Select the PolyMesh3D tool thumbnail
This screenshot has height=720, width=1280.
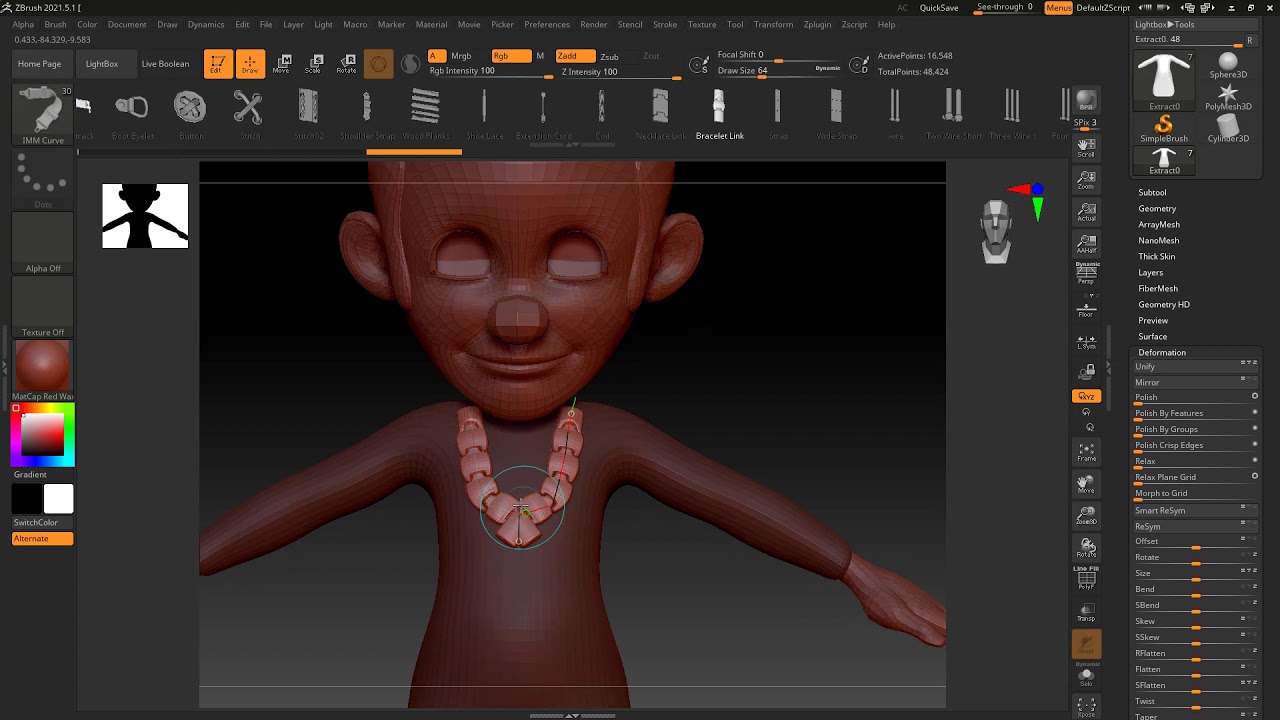1228,96
